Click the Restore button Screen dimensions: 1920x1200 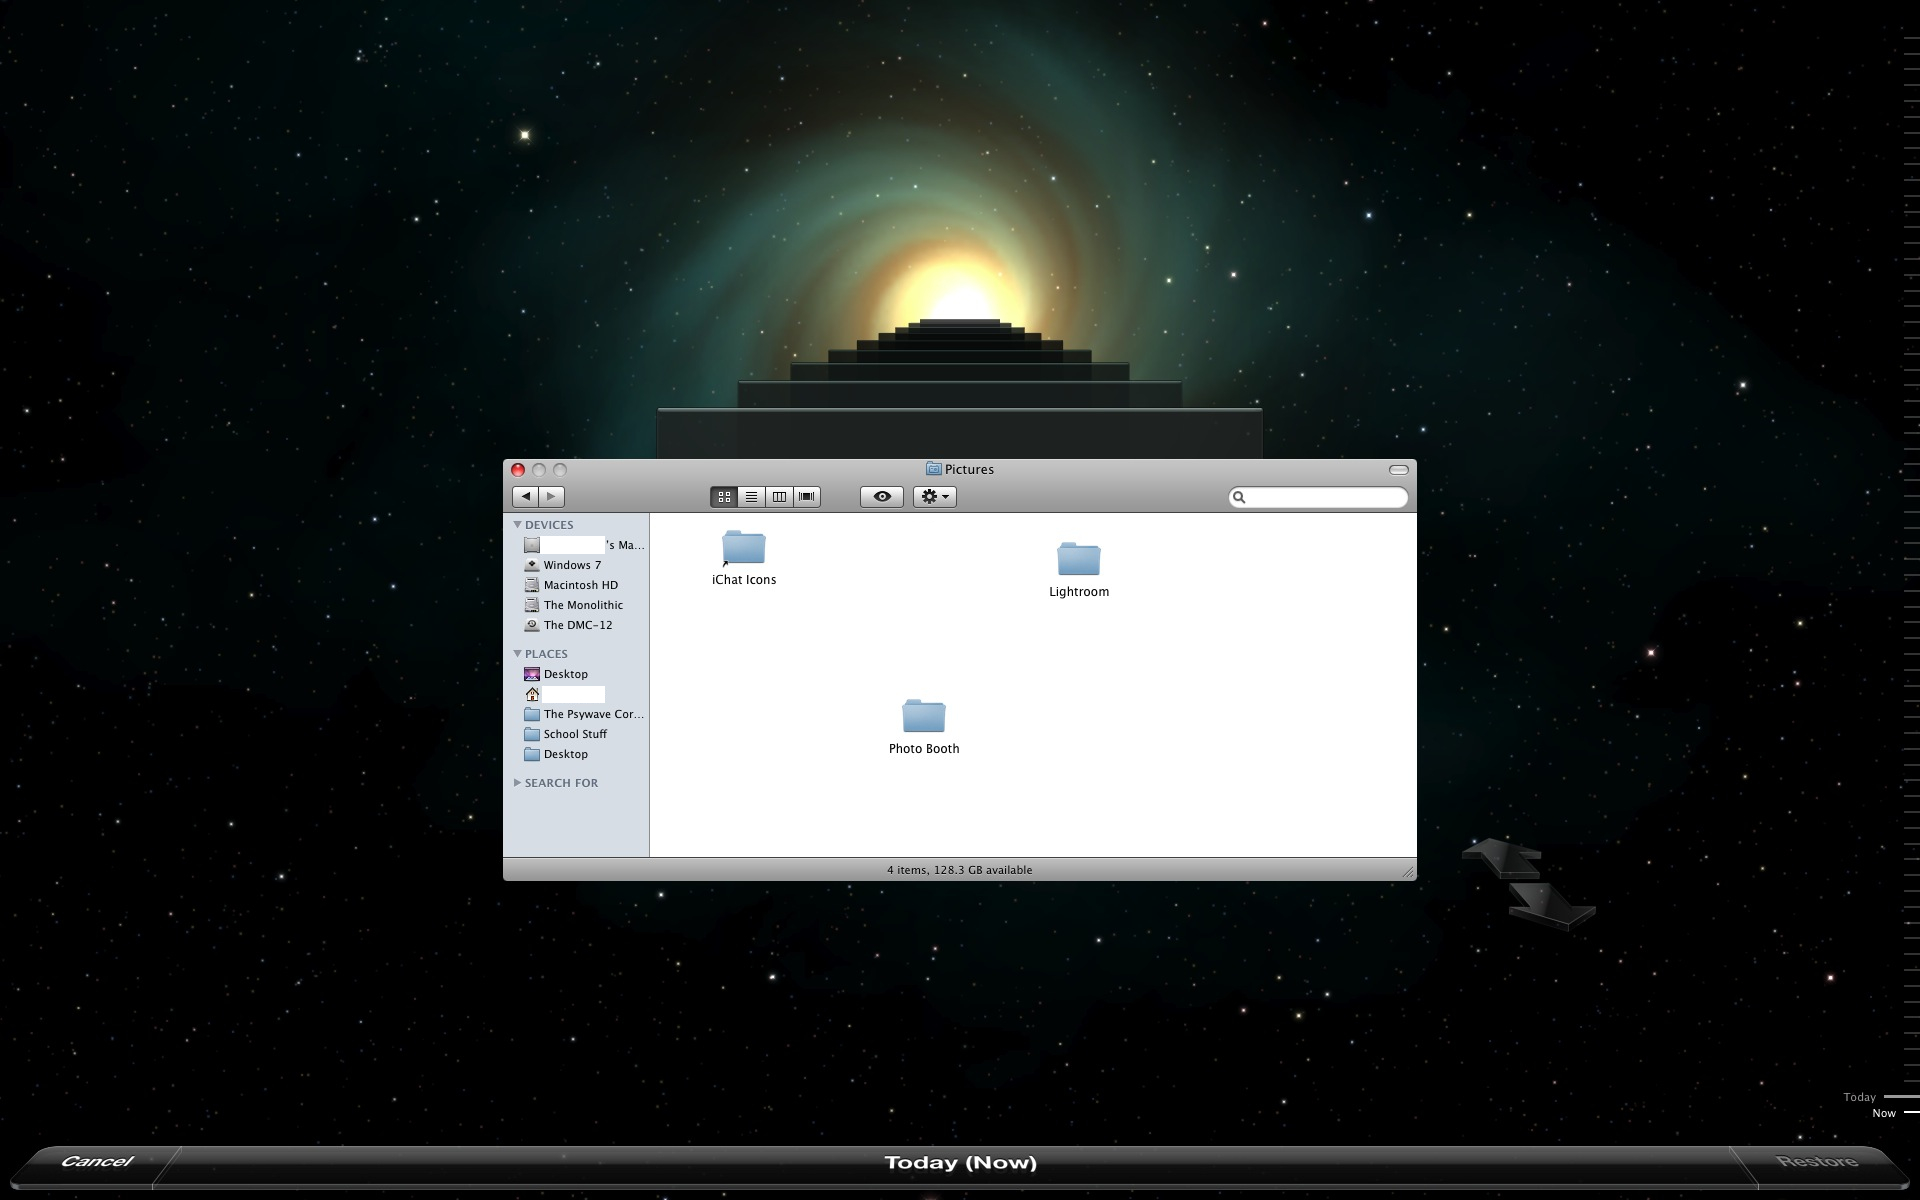click(1816, 1162)
